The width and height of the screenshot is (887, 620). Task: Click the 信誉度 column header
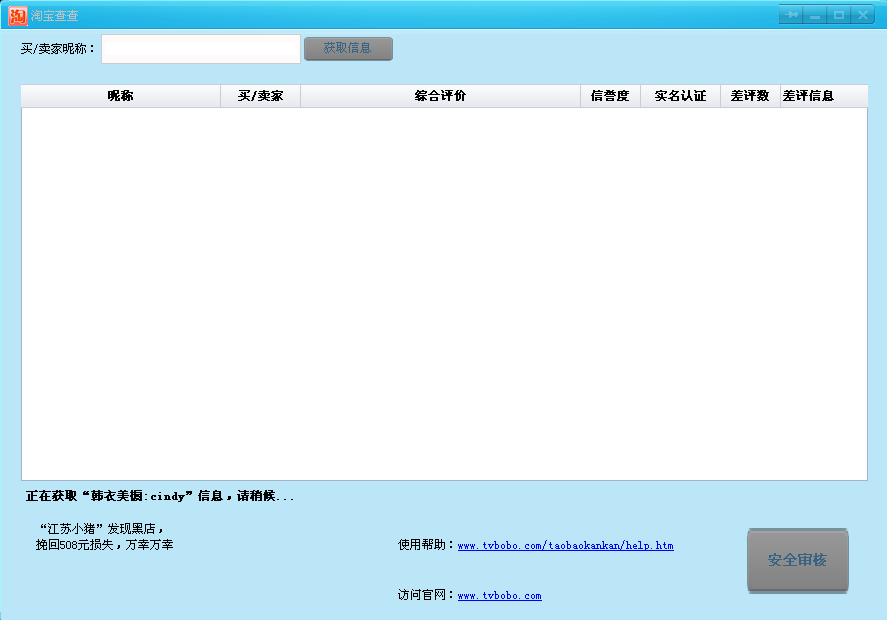tap(610, 96)
